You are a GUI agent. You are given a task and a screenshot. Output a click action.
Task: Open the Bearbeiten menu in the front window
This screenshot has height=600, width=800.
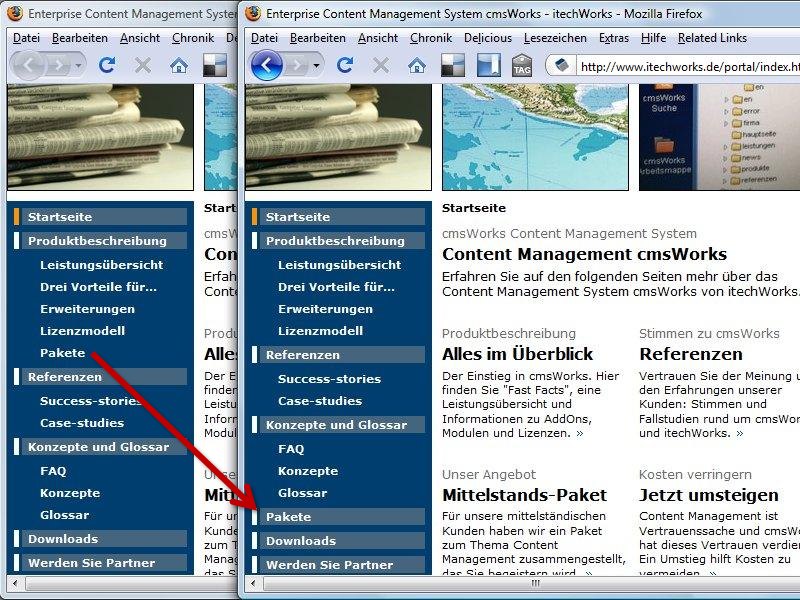point(318,38)
